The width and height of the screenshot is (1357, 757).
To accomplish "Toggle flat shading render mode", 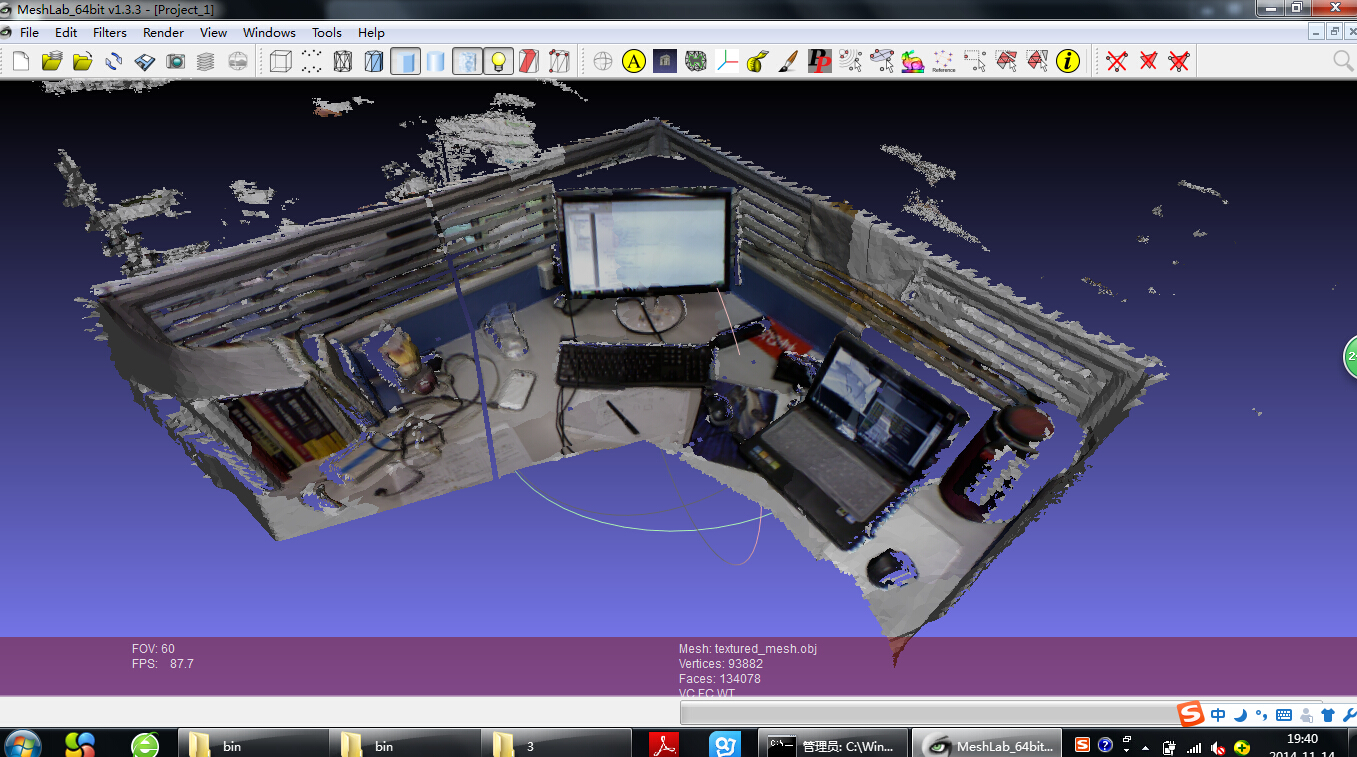I will click(405, 61).
